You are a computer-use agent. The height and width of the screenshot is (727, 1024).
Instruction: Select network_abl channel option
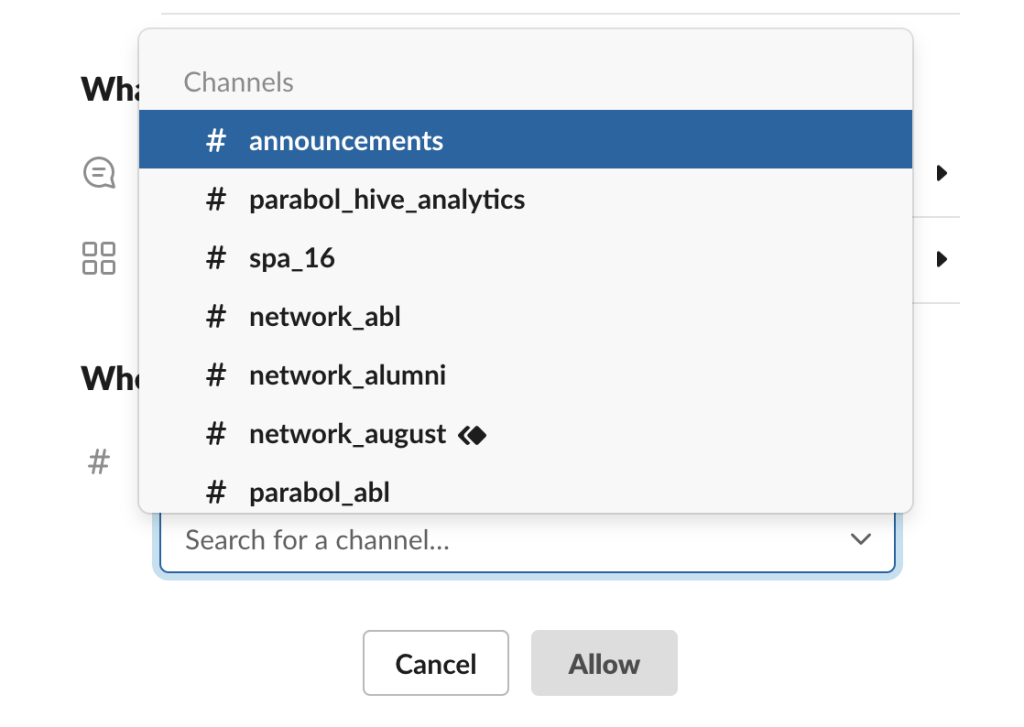[x=325, y=317]
